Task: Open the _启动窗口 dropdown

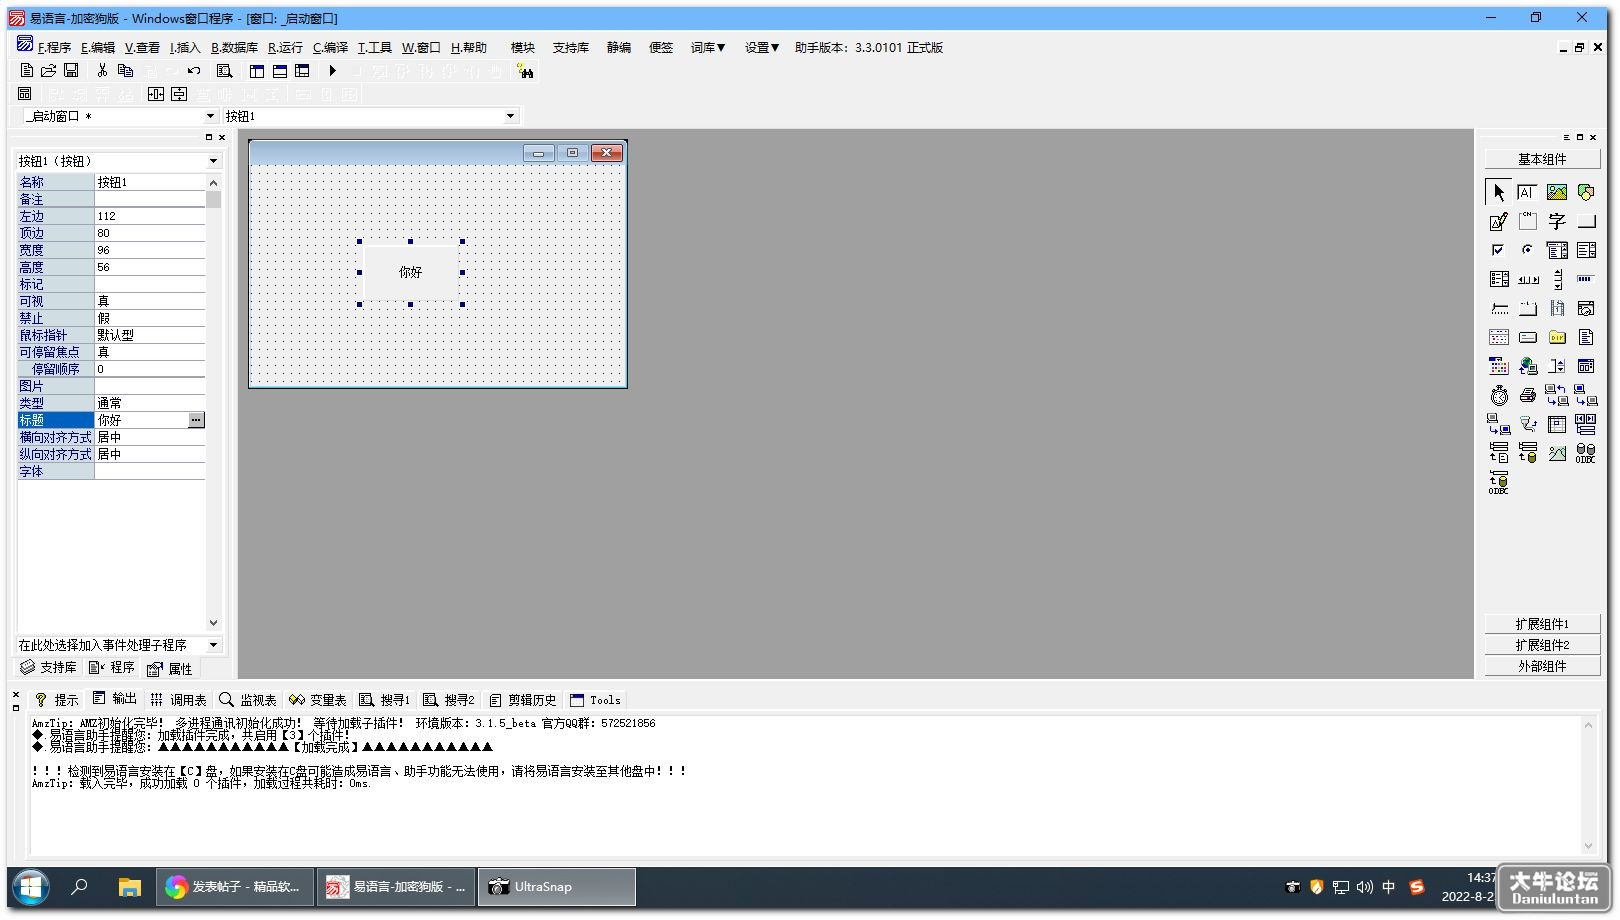Action: 210,116
